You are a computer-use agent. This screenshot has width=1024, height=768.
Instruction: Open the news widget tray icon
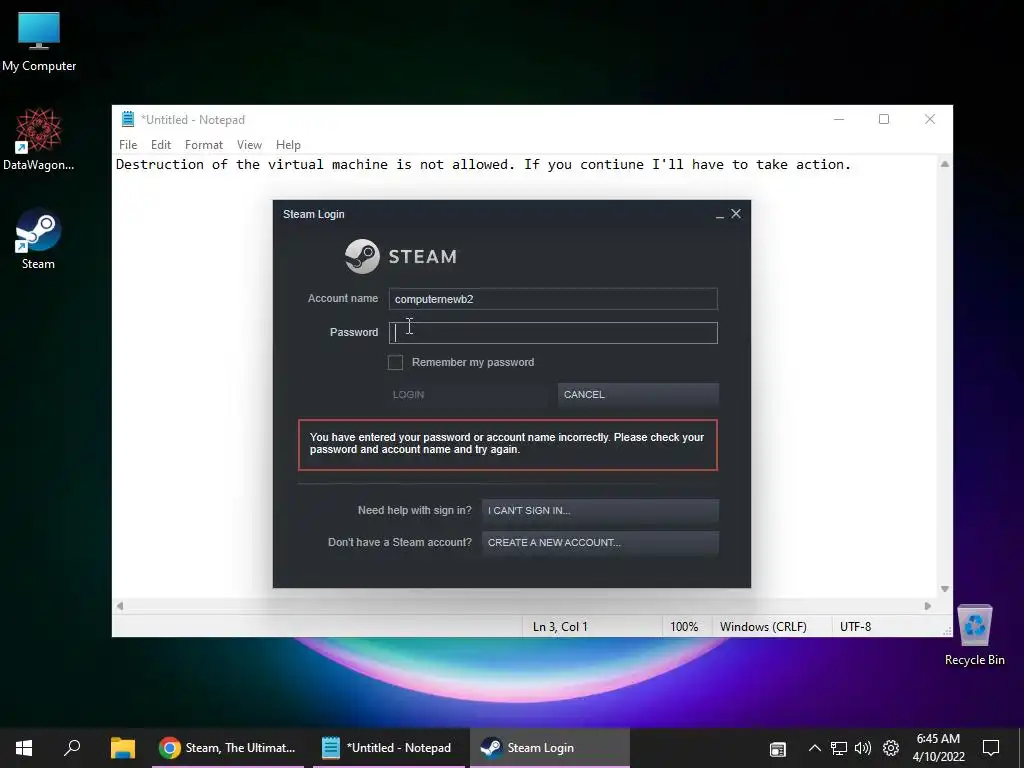[778, 748]
